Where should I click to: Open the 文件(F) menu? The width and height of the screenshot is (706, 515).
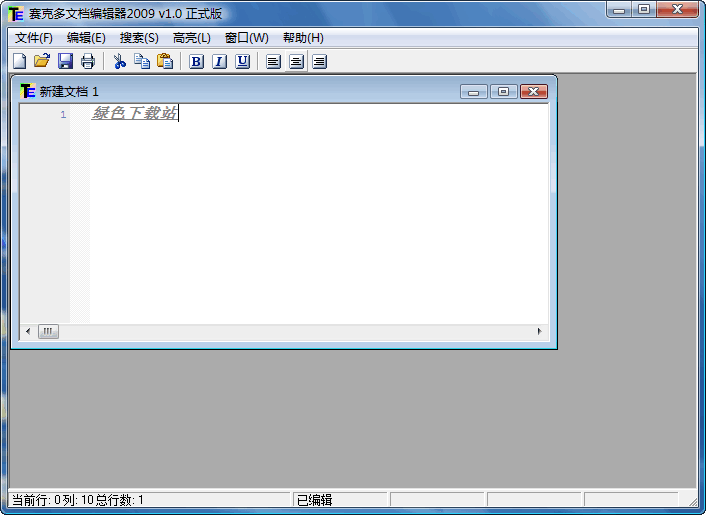[34, 38]
